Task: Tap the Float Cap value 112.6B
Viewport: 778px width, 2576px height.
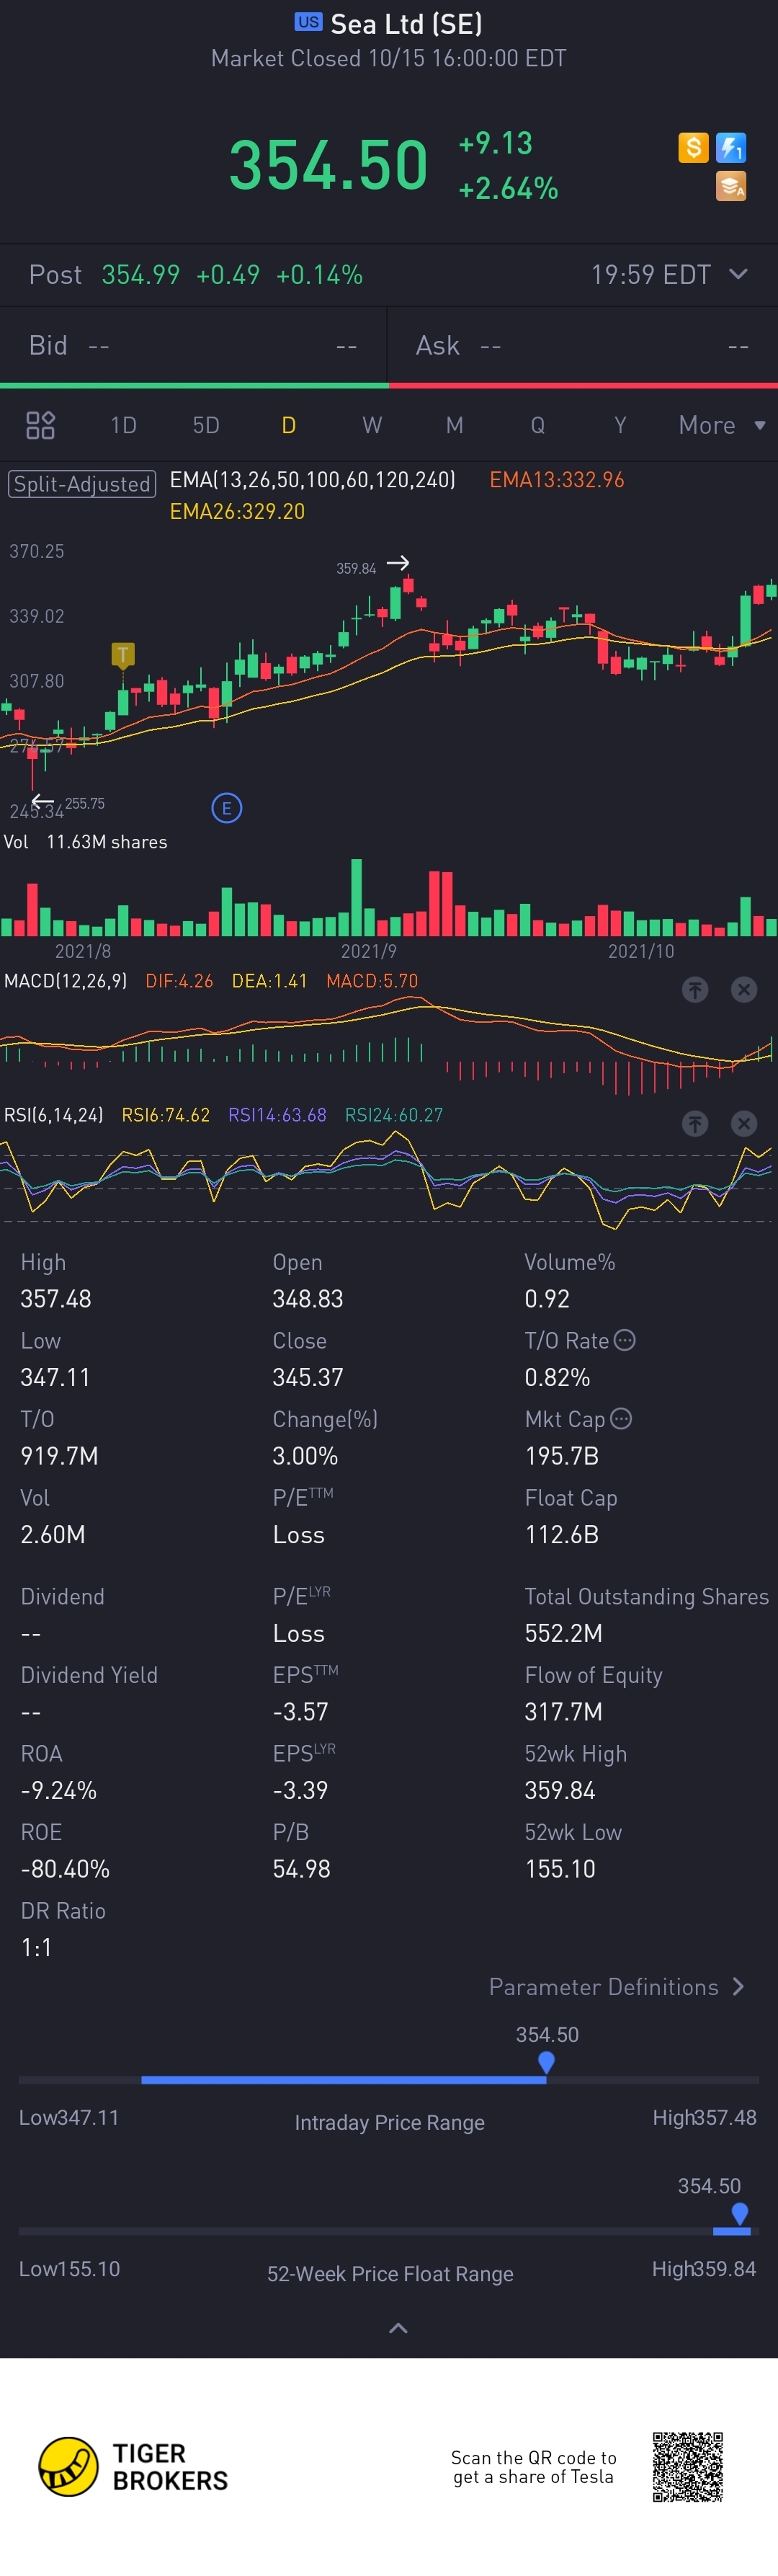Action: (562, 1534)
